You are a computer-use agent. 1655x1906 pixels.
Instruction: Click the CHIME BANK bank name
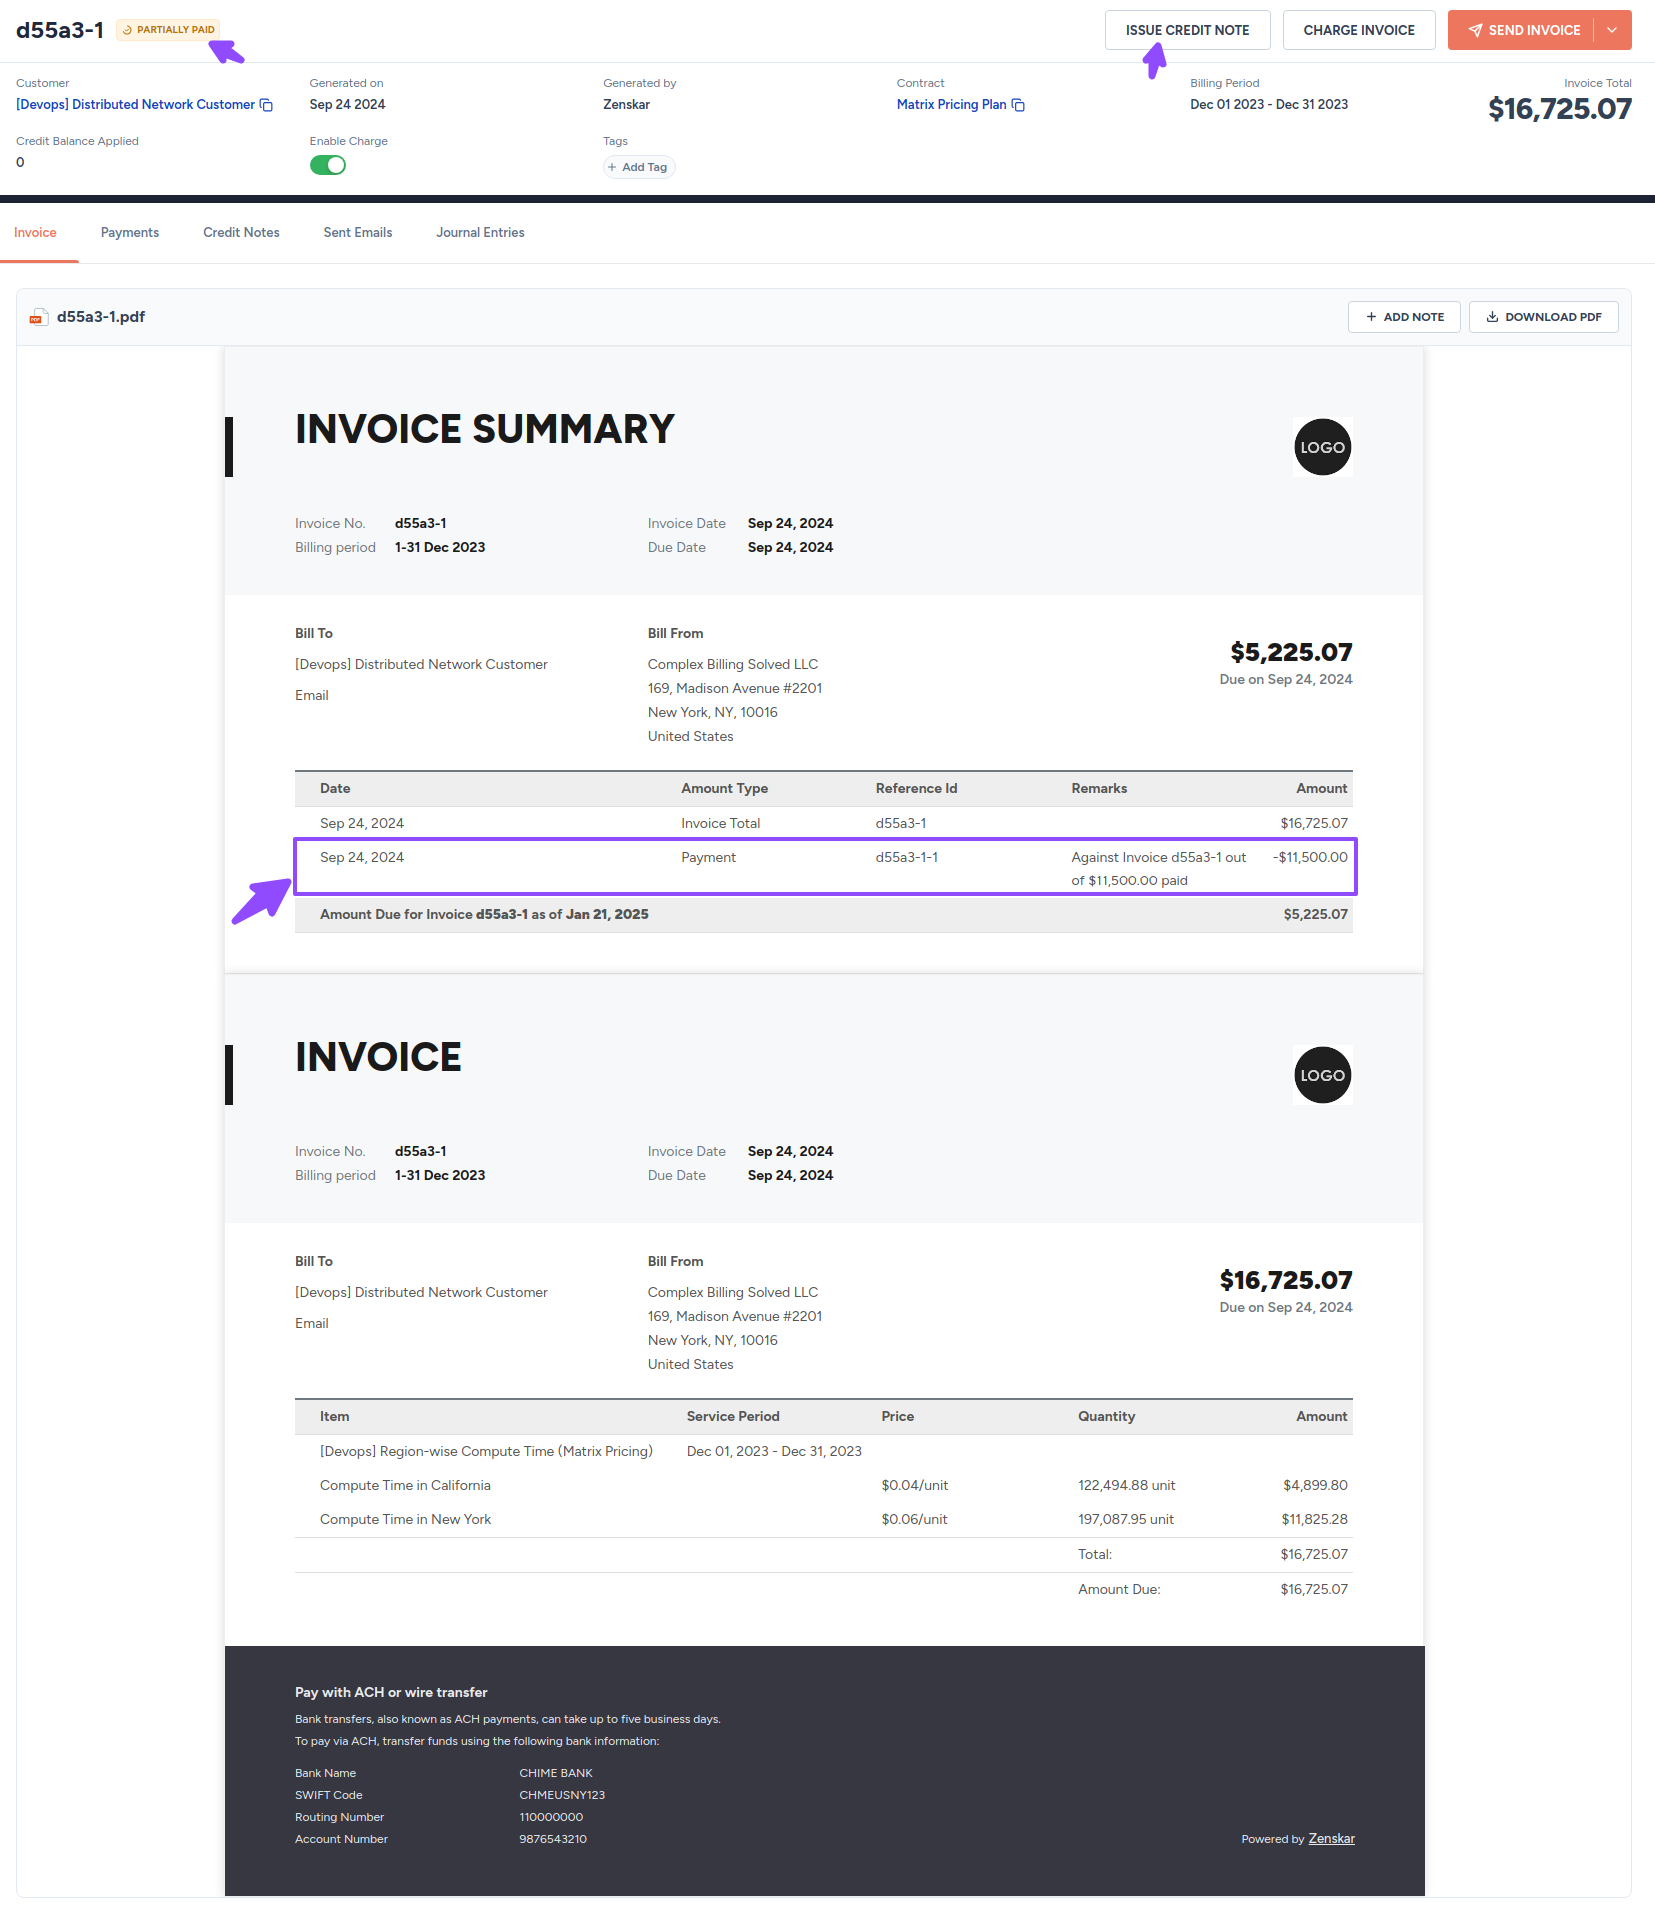[x=556, y=1773]
